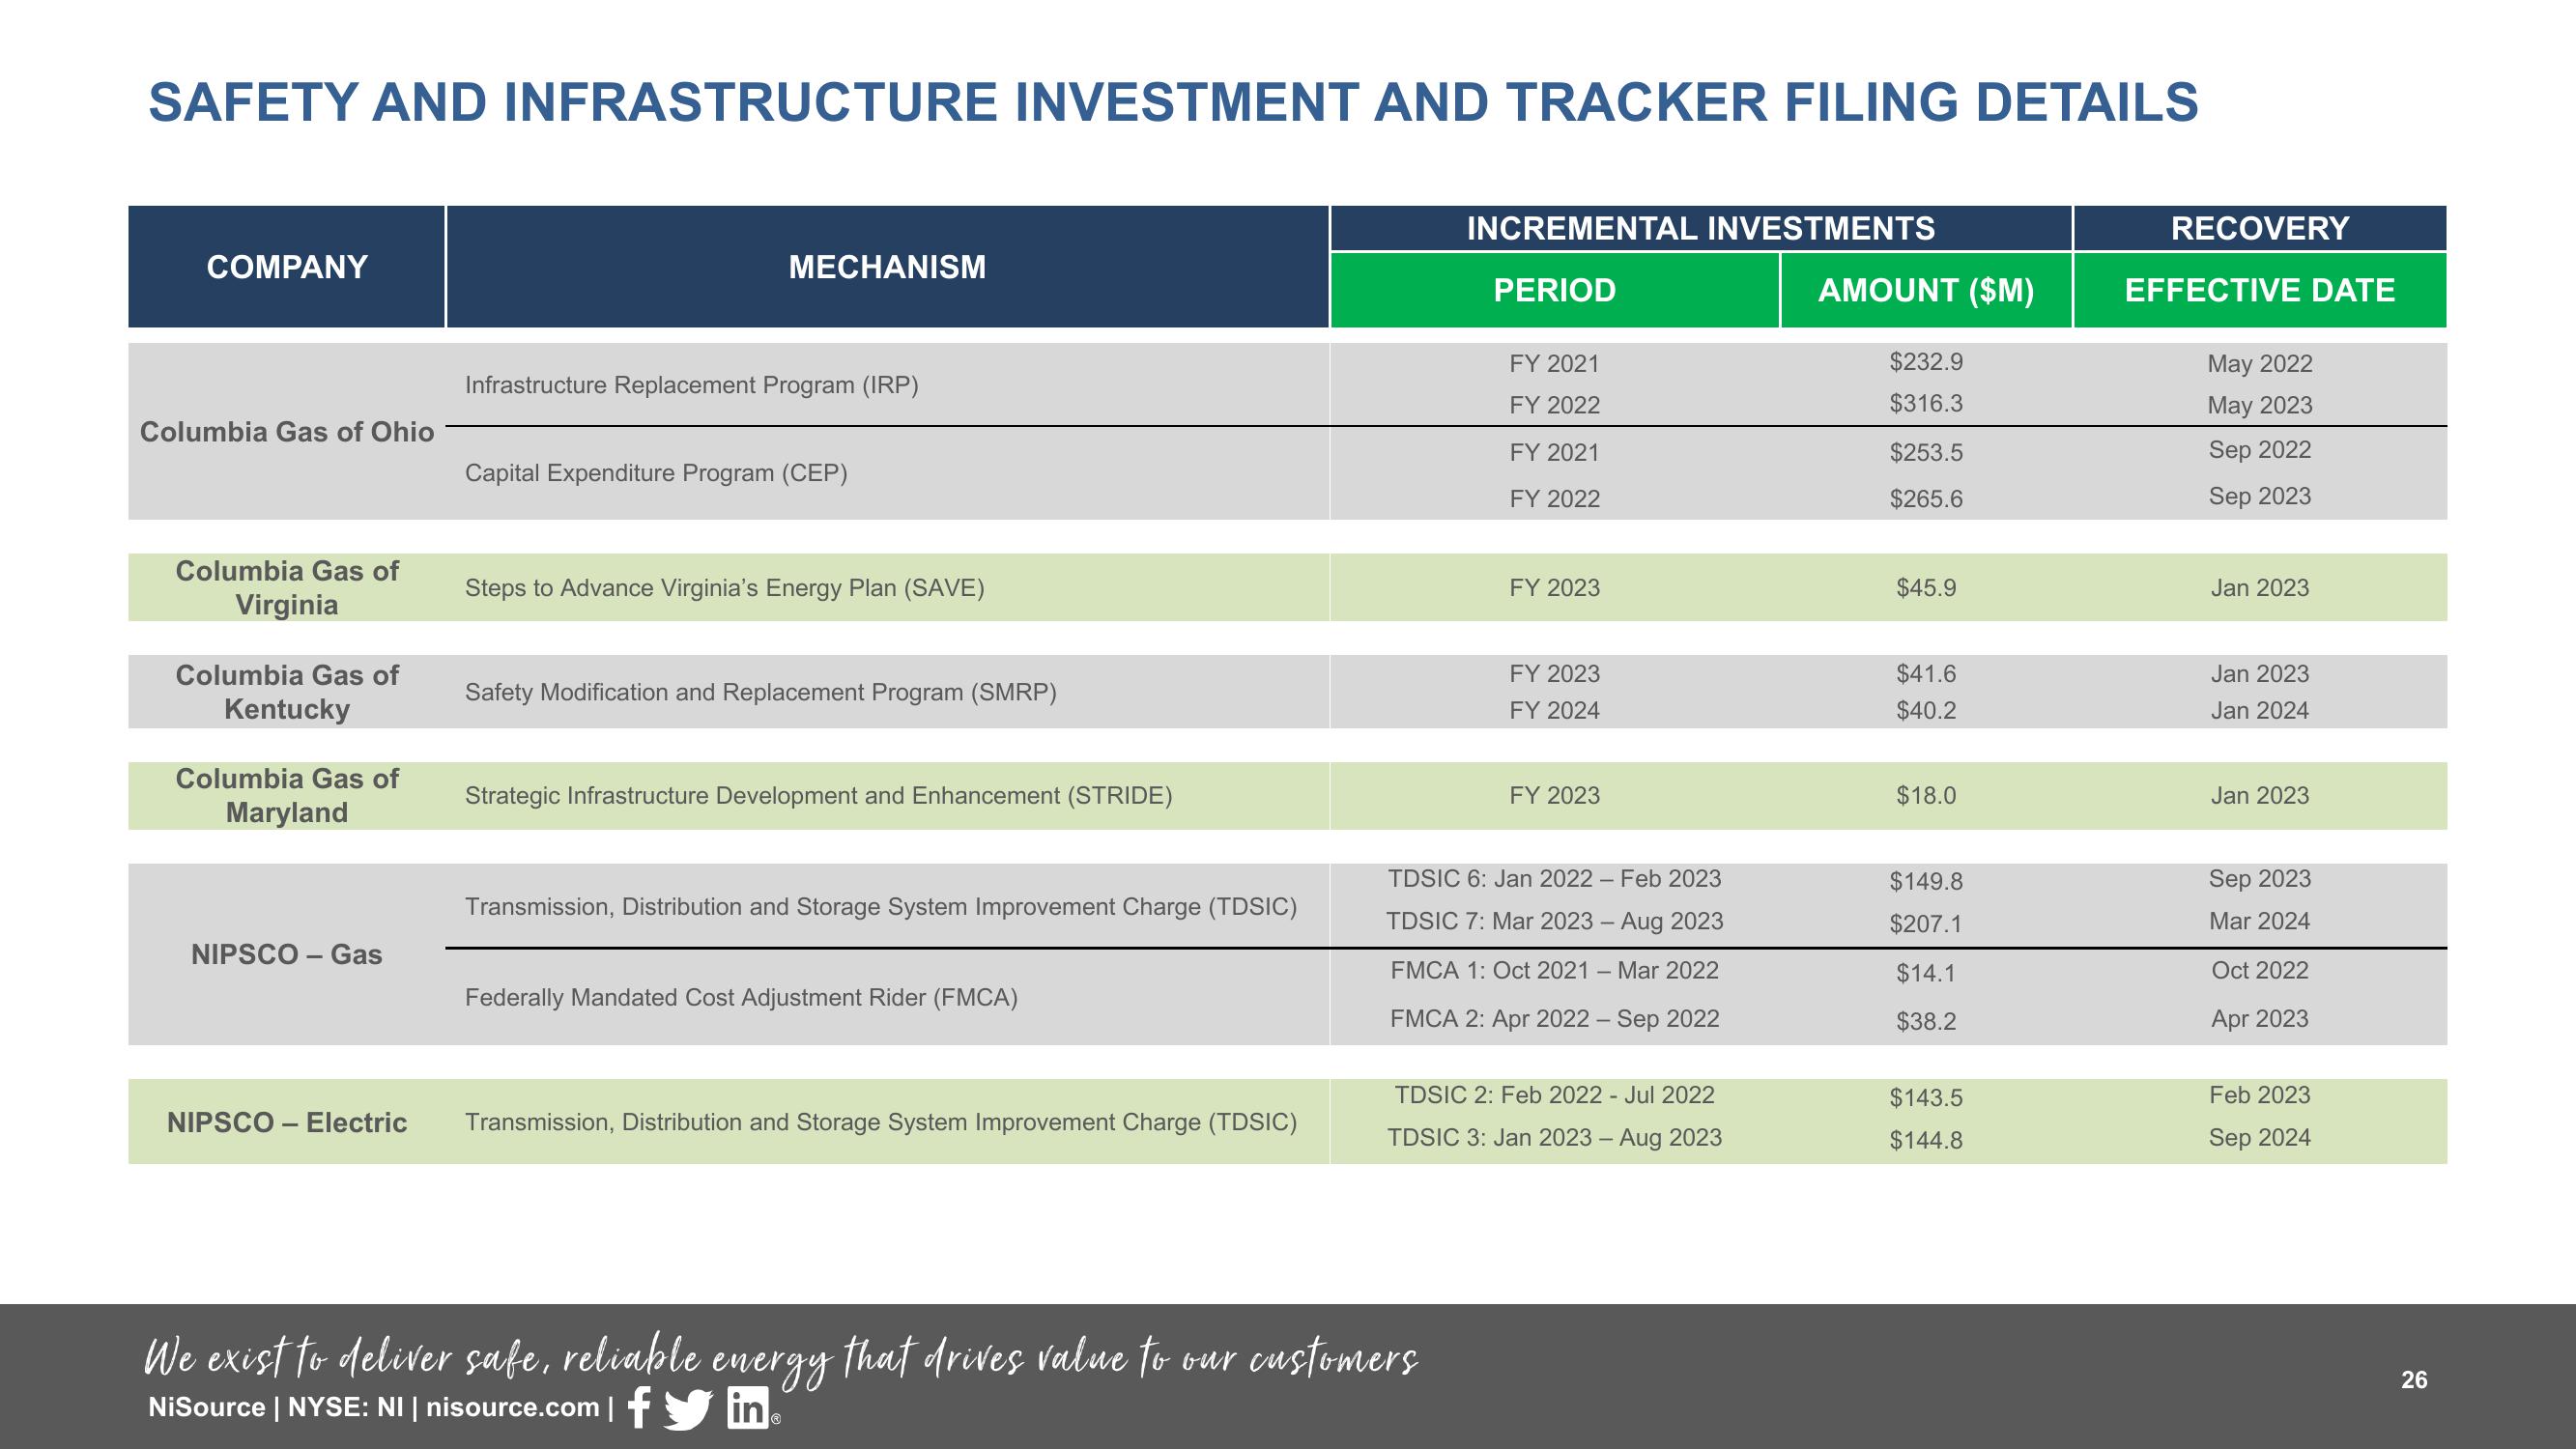Click TDSIC 3: Jan 2023 – Aug 2023

click(1555, 1138)
